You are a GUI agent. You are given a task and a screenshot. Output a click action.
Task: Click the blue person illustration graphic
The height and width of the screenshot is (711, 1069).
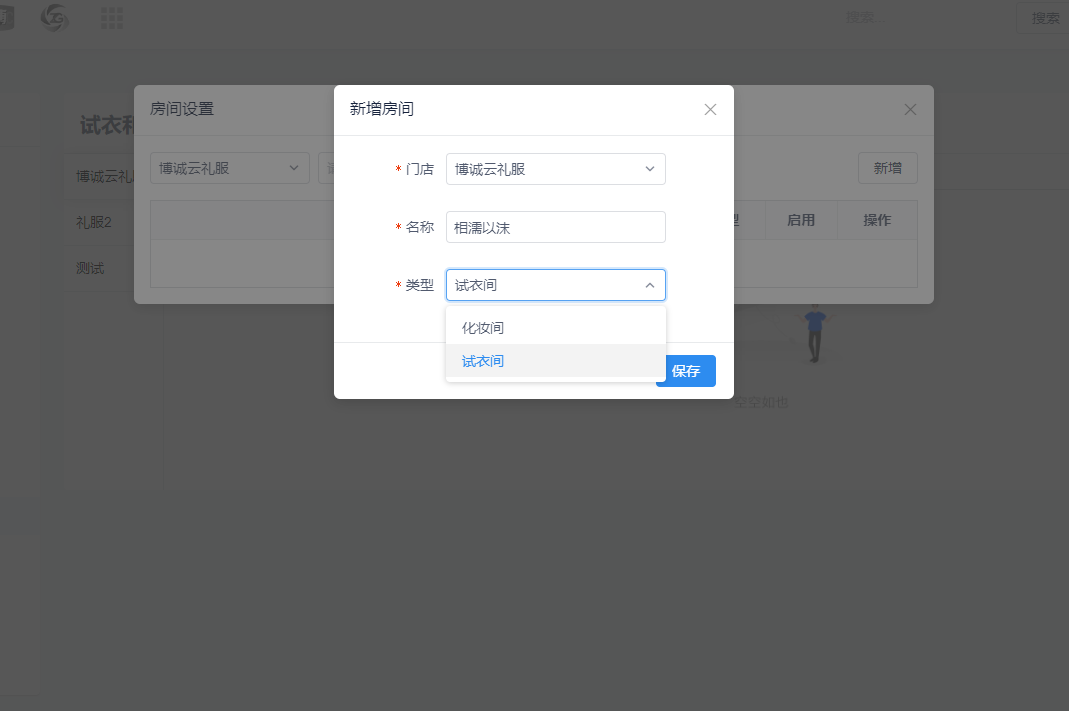813,335
